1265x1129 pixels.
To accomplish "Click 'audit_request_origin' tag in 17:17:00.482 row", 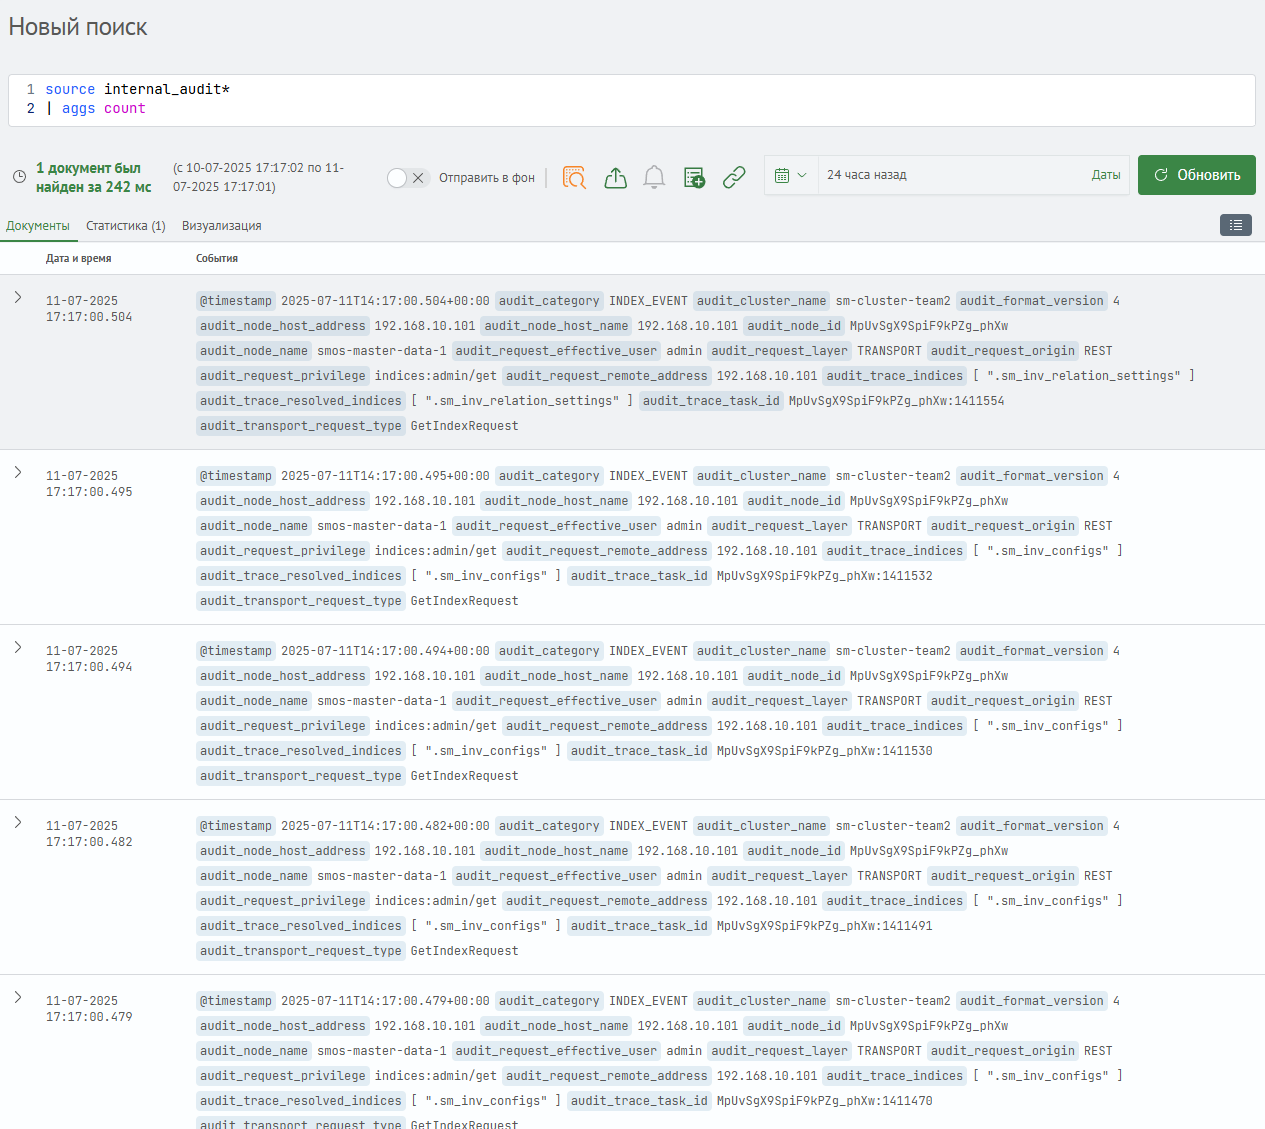I will [1003, 876].
